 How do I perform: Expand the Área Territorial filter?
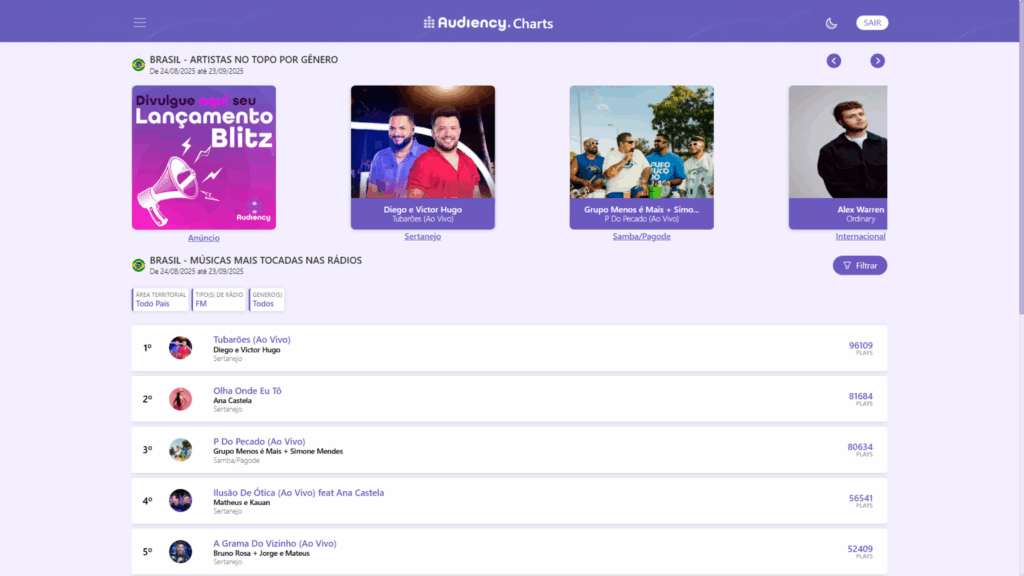(x=160, y=299)
